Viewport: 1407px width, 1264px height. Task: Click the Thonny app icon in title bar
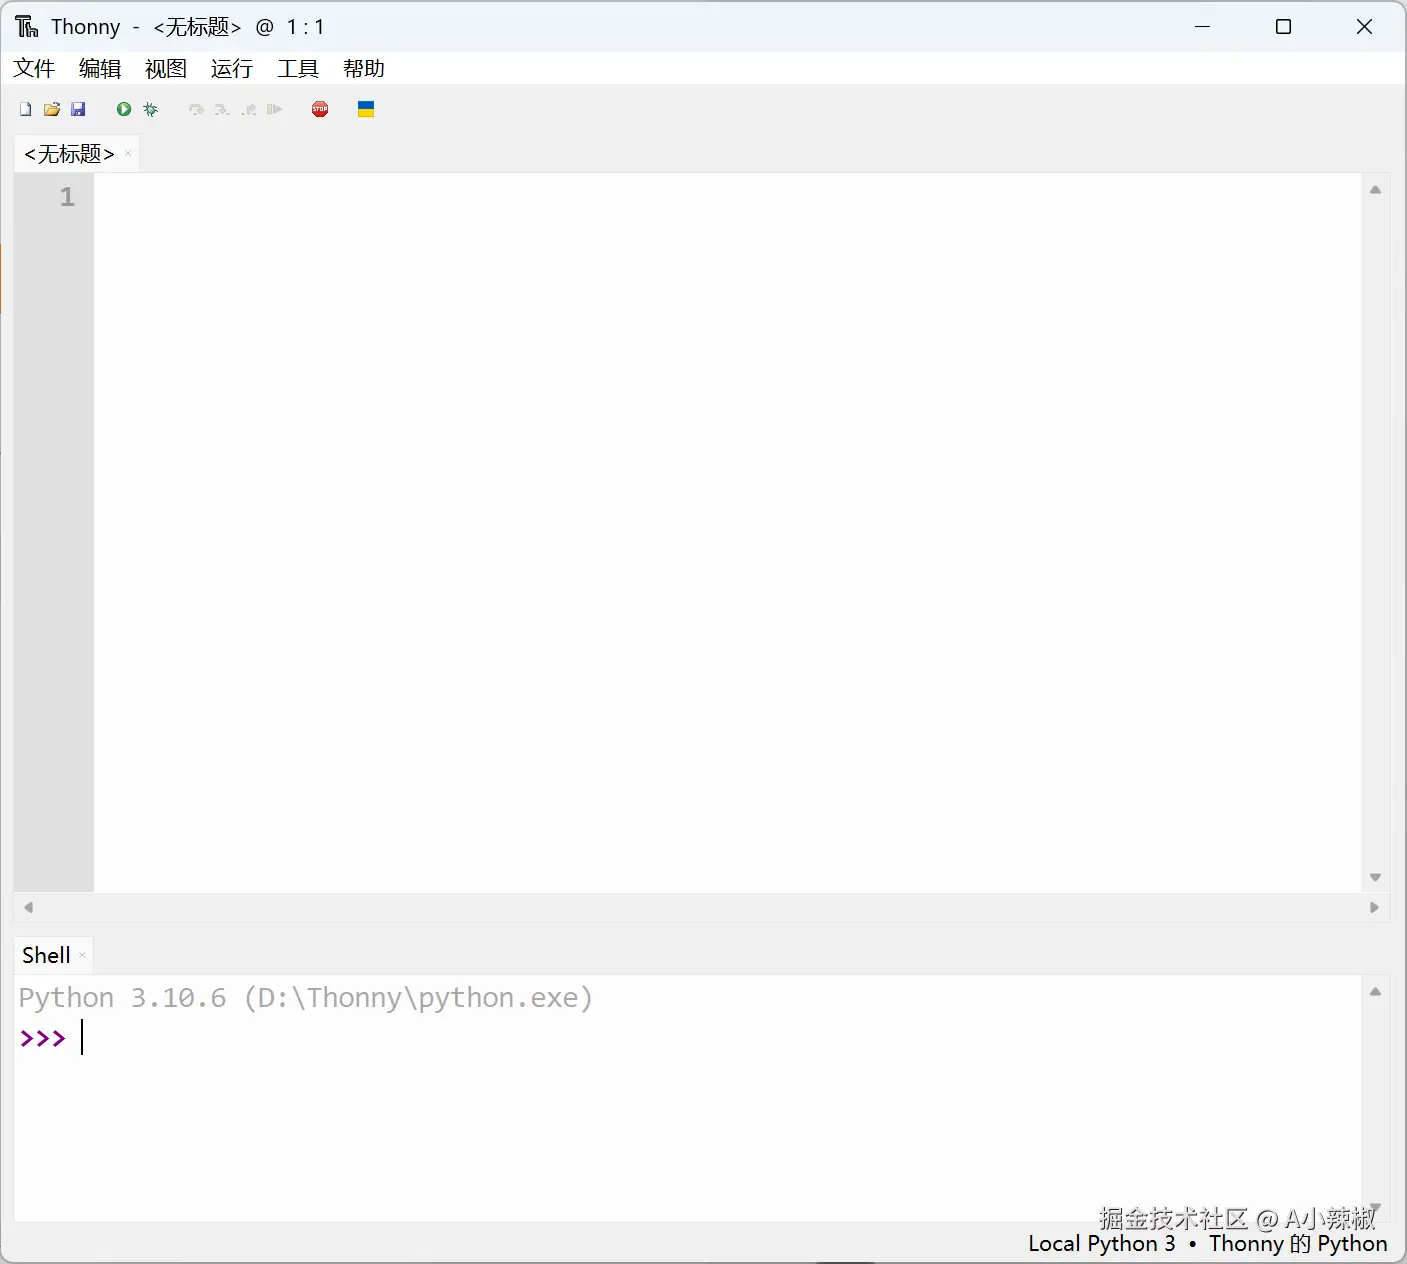pyautogui.click(x=27, y=27)
